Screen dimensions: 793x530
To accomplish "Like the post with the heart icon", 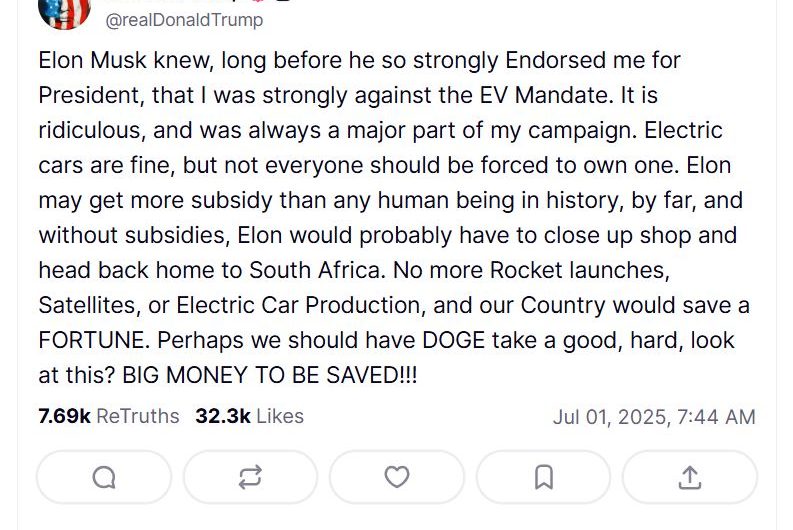I will coord(397,478).
